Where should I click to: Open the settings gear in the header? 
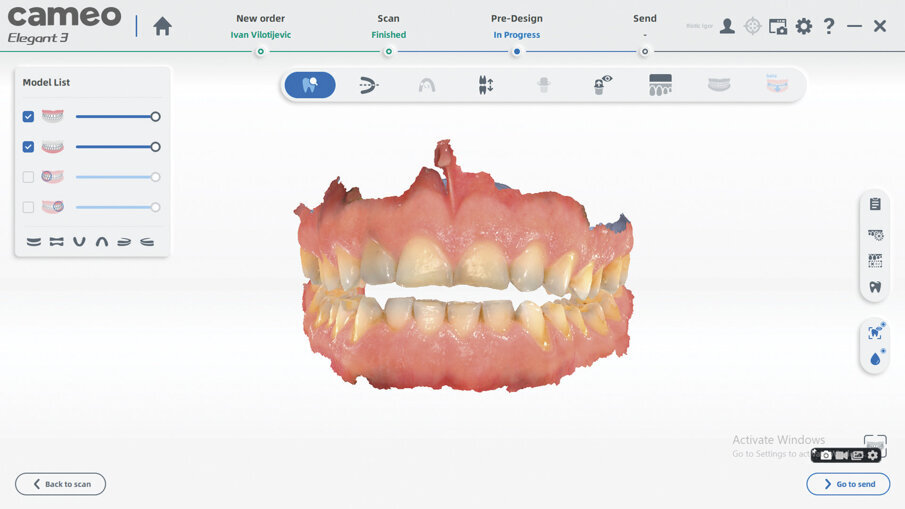click(x=804, y=27)
